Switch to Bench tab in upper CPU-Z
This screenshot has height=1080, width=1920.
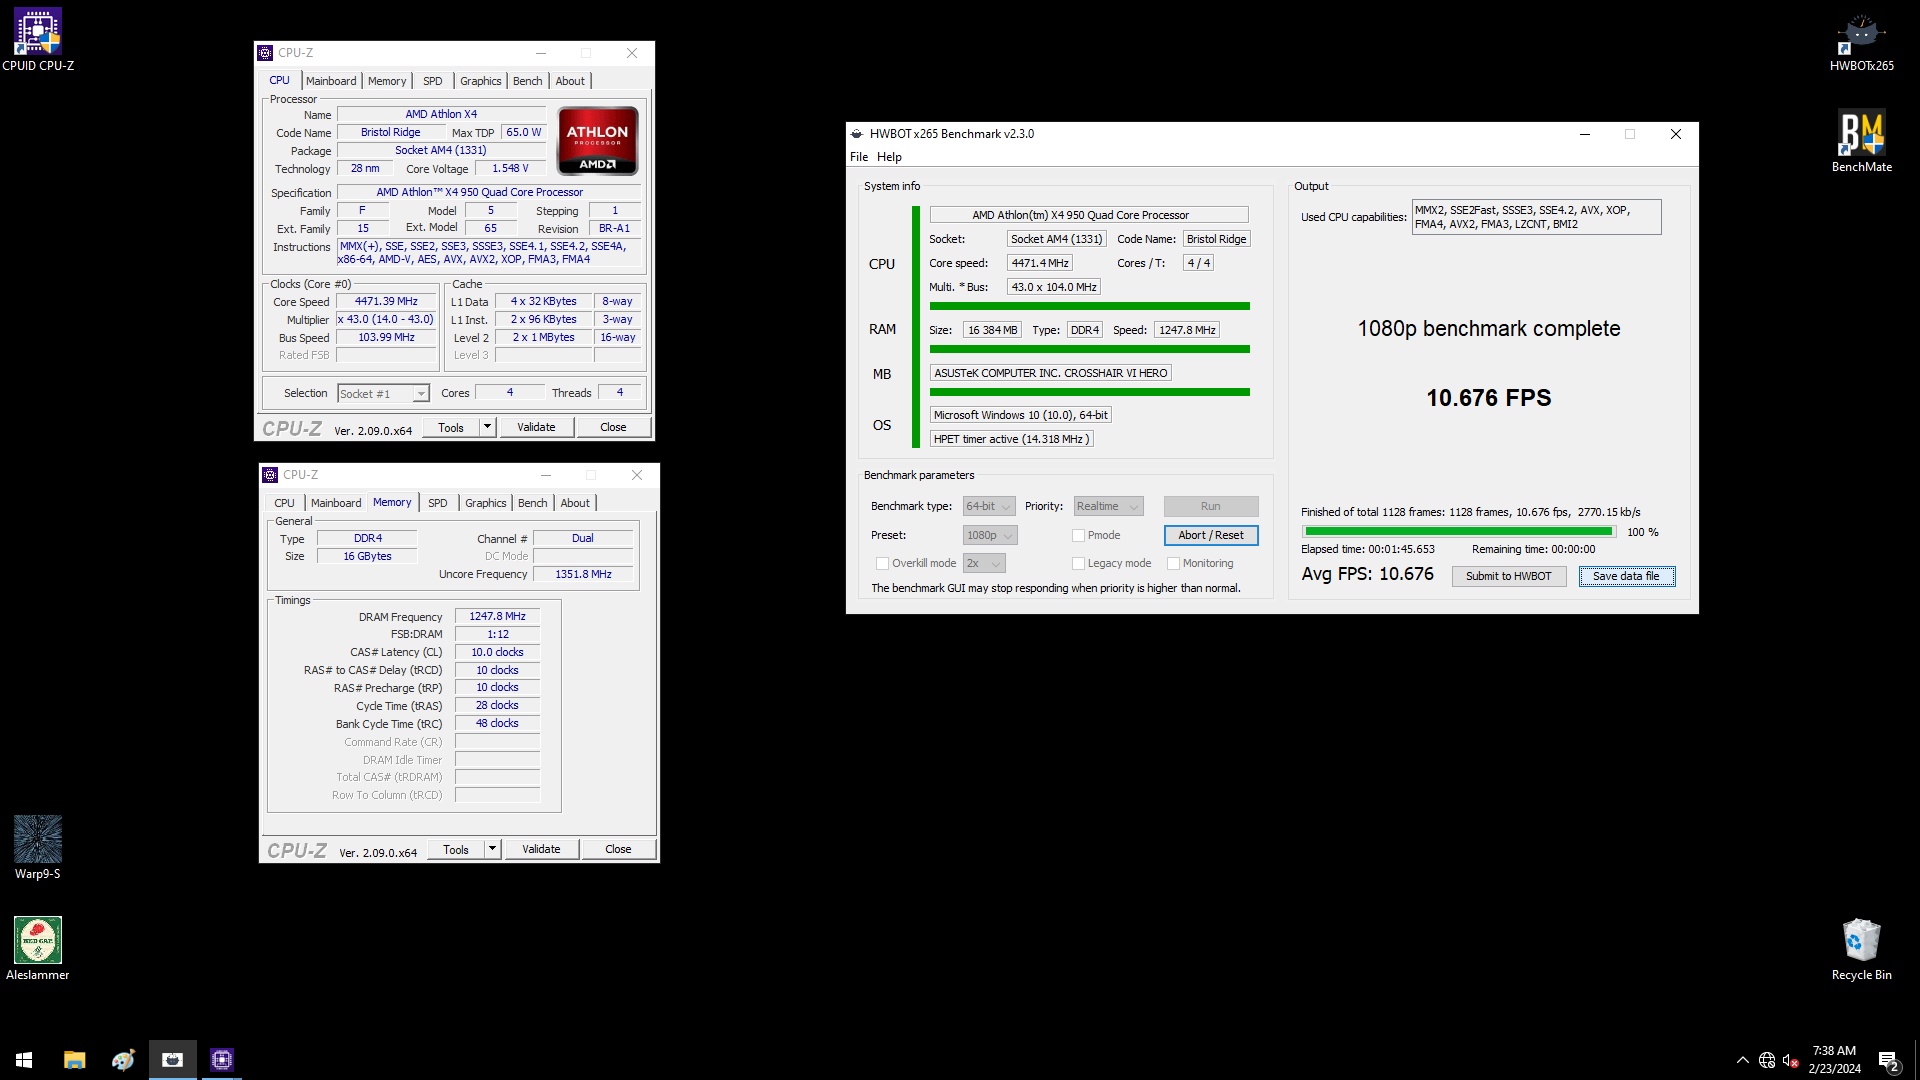click(x=528, y=81)
